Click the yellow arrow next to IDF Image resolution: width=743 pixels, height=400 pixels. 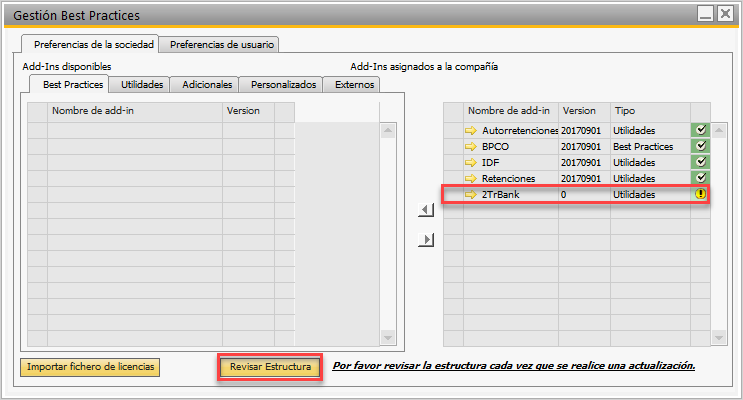(x=472, y=162)
